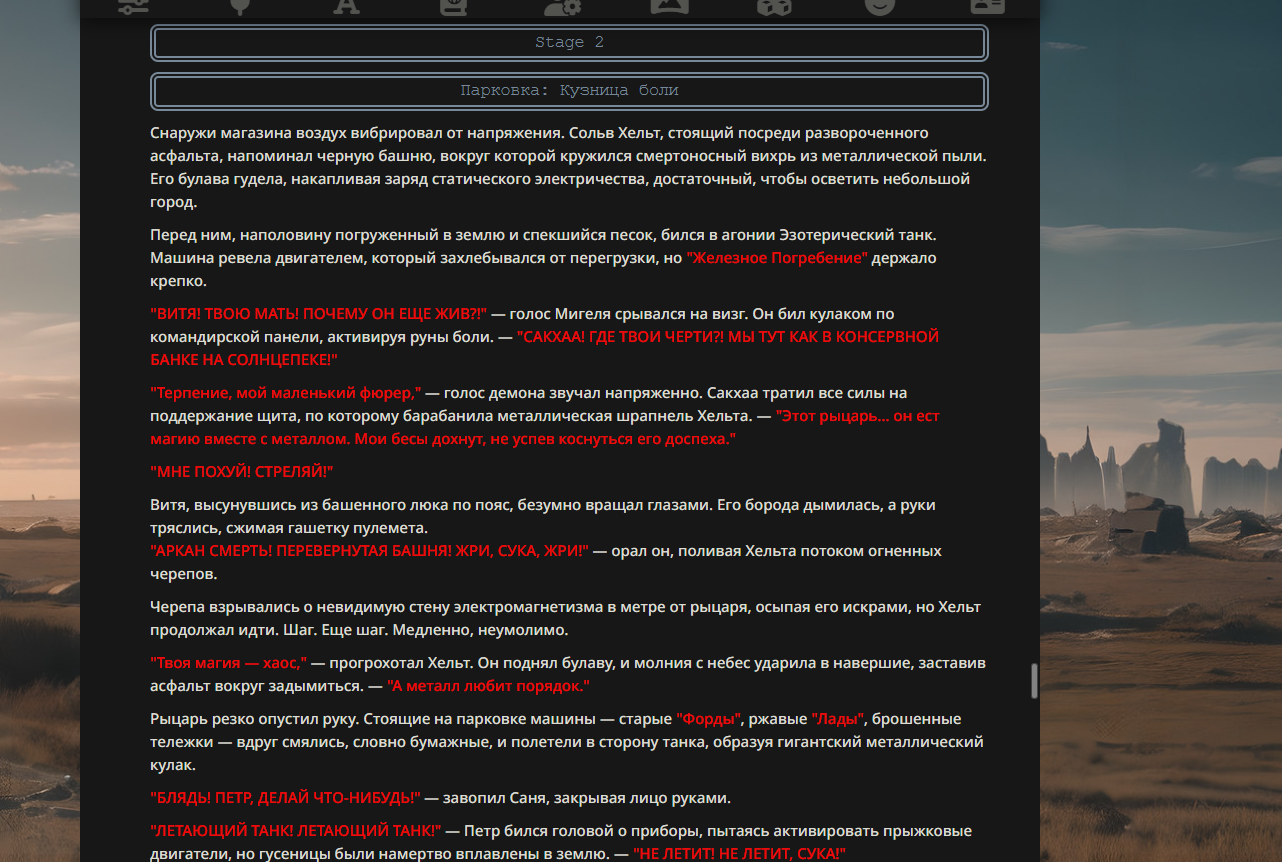Viewport: 1282px width, 862px height.
Task: Open Extensions cubes icon
Action: pos(774,6)
